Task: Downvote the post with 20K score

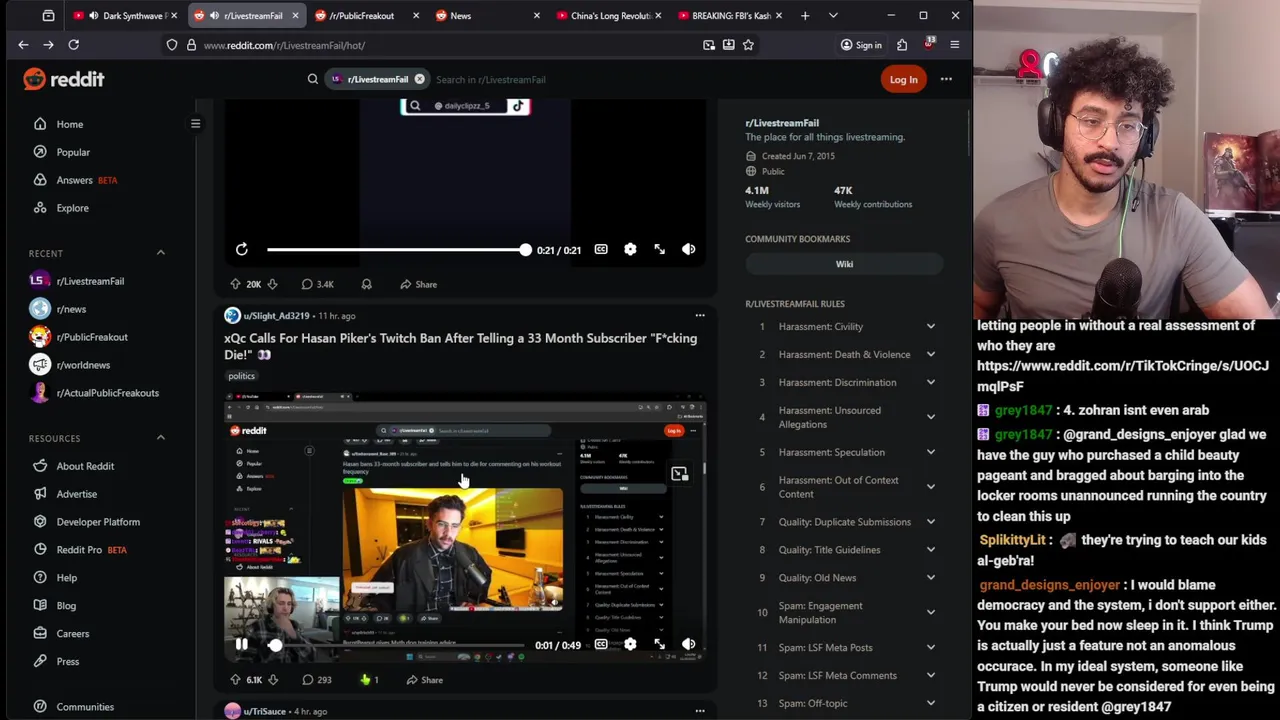Action: coord(272,284)
